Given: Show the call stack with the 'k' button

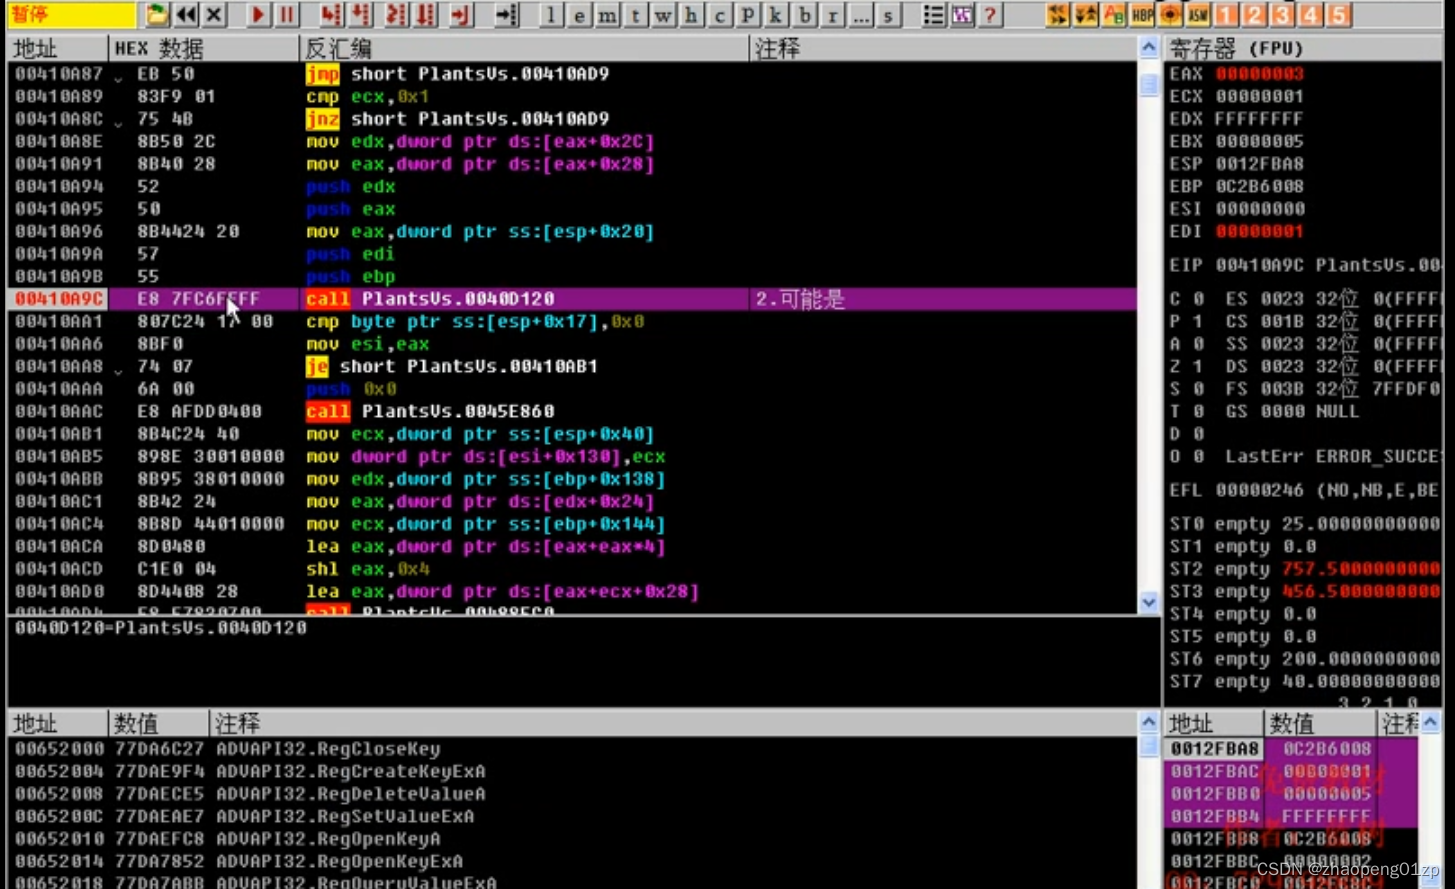Looking at the screenshot, I should click(776, 16).
